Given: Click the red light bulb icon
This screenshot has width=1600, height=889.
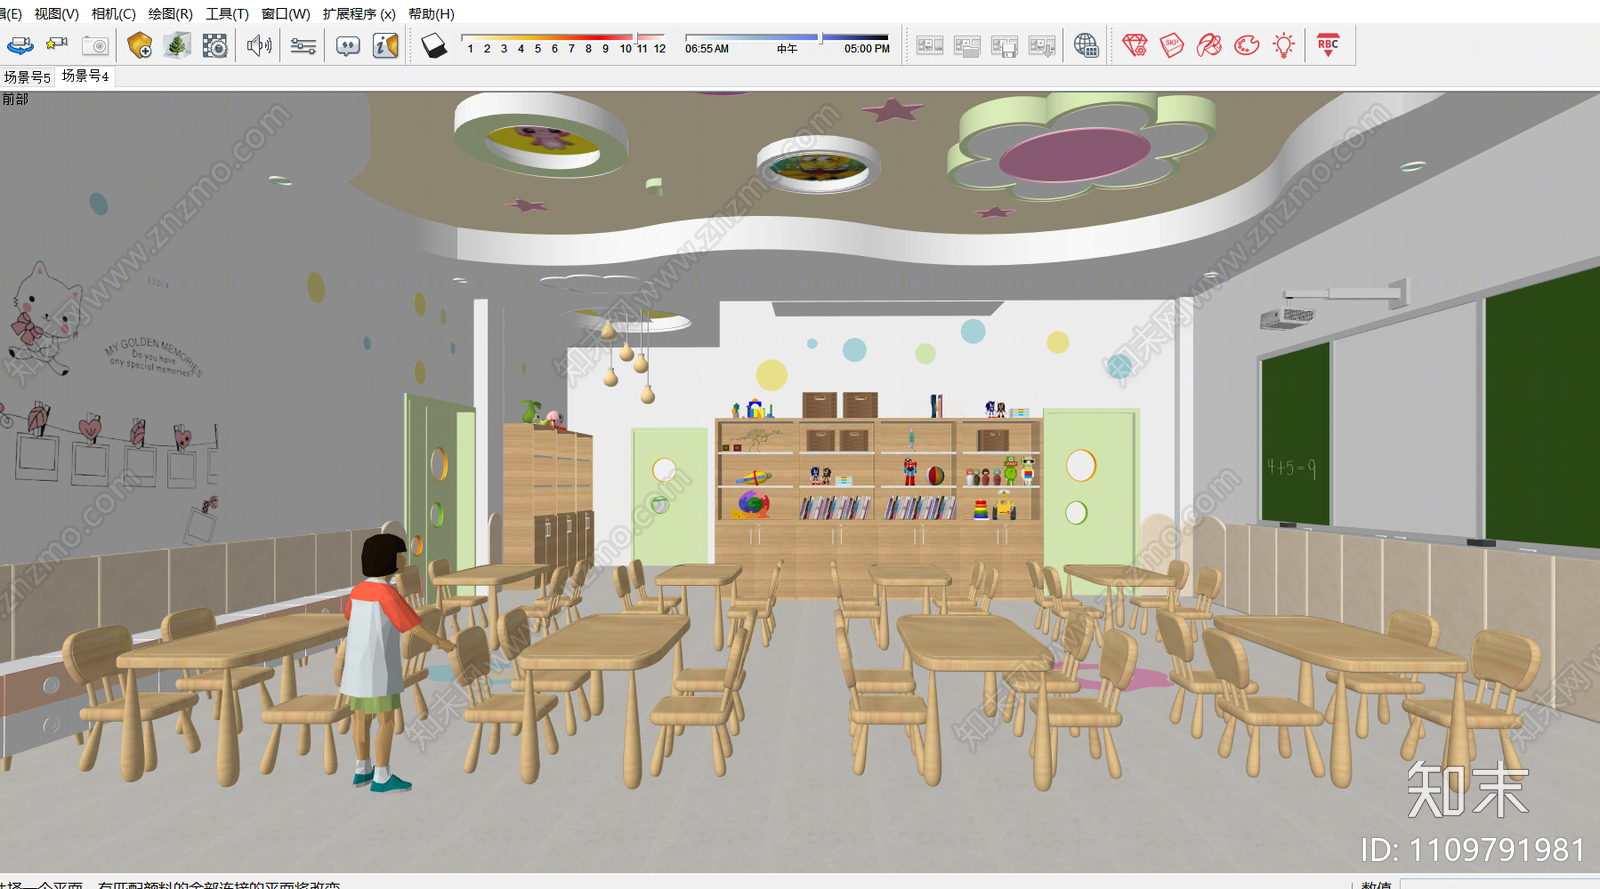Looking at the screenshot, I should [x=1284, y=45].
